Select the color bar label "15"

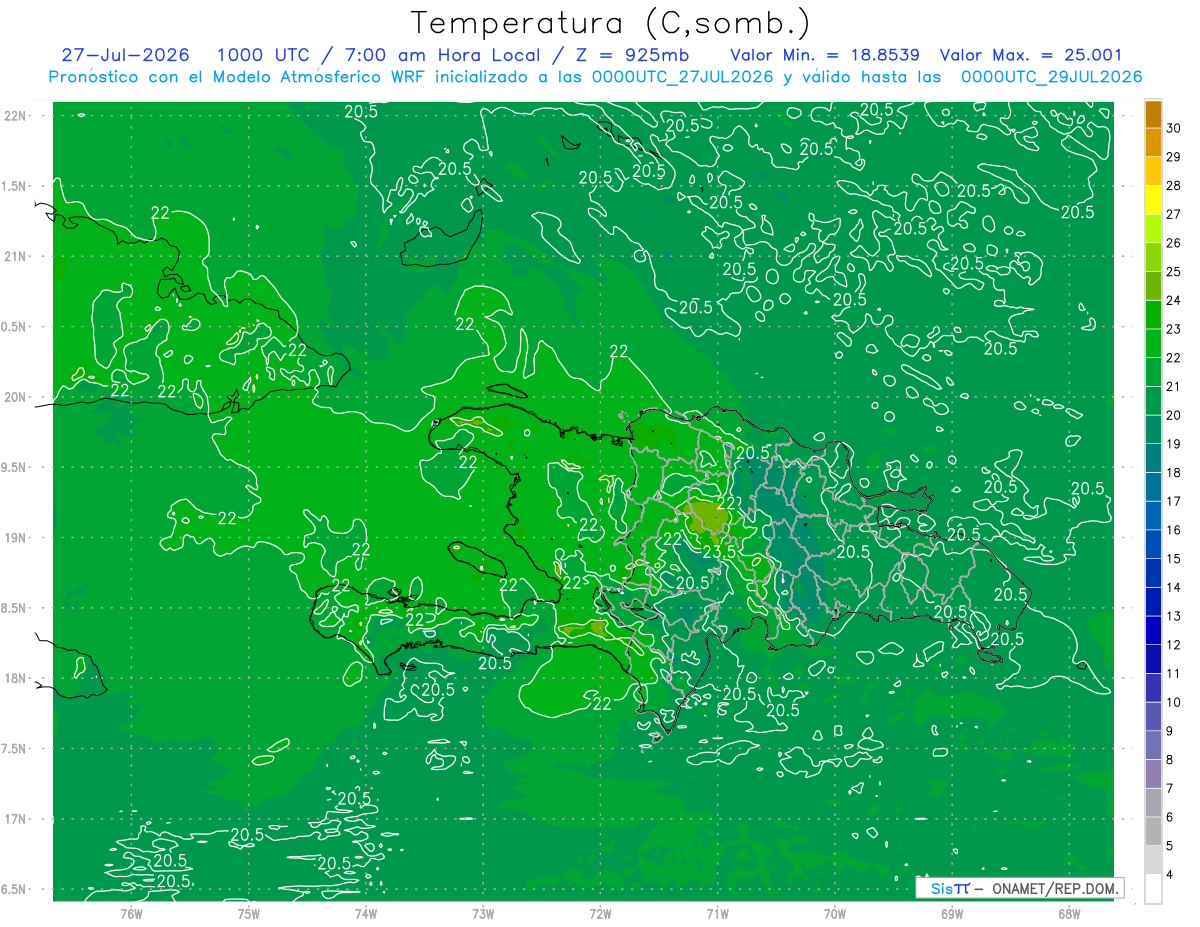coord(1175,558)
